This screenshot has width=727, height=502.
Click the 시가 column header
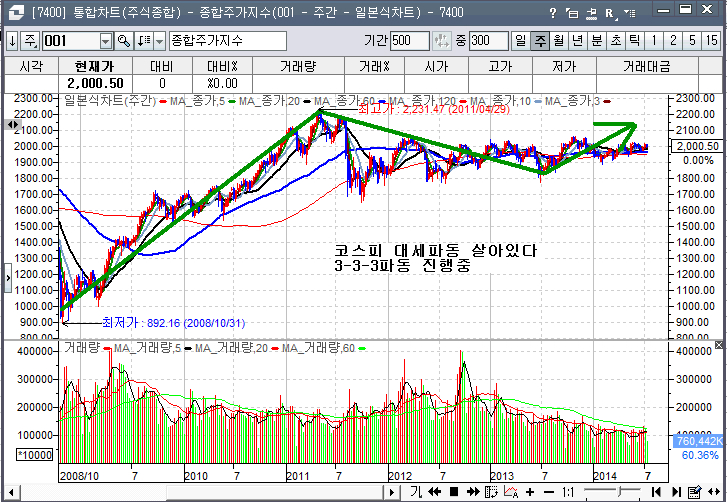pos(436,67)
